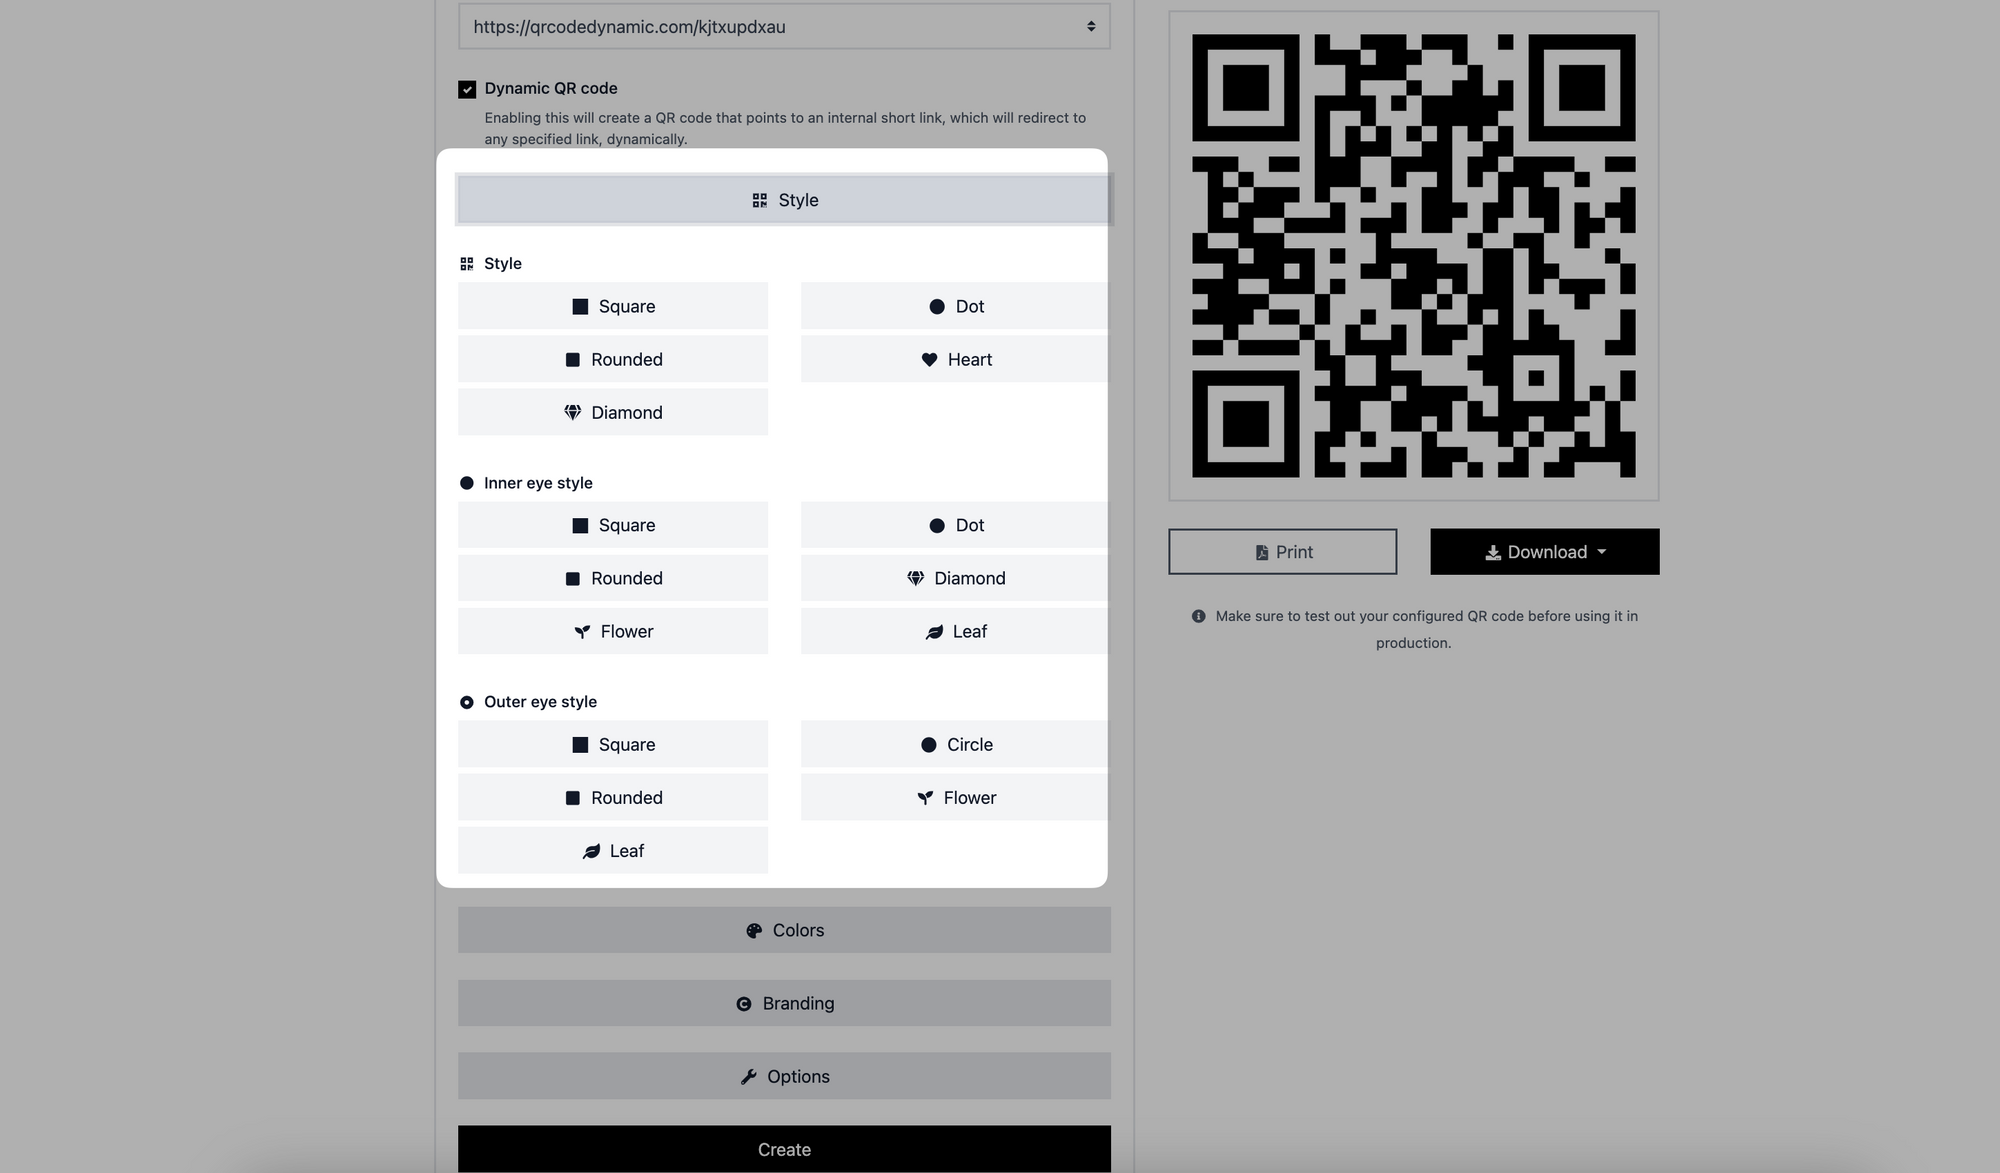Select the Dot style option
The width and height of the screenshot is (2000, 1173).
[955, 304]
